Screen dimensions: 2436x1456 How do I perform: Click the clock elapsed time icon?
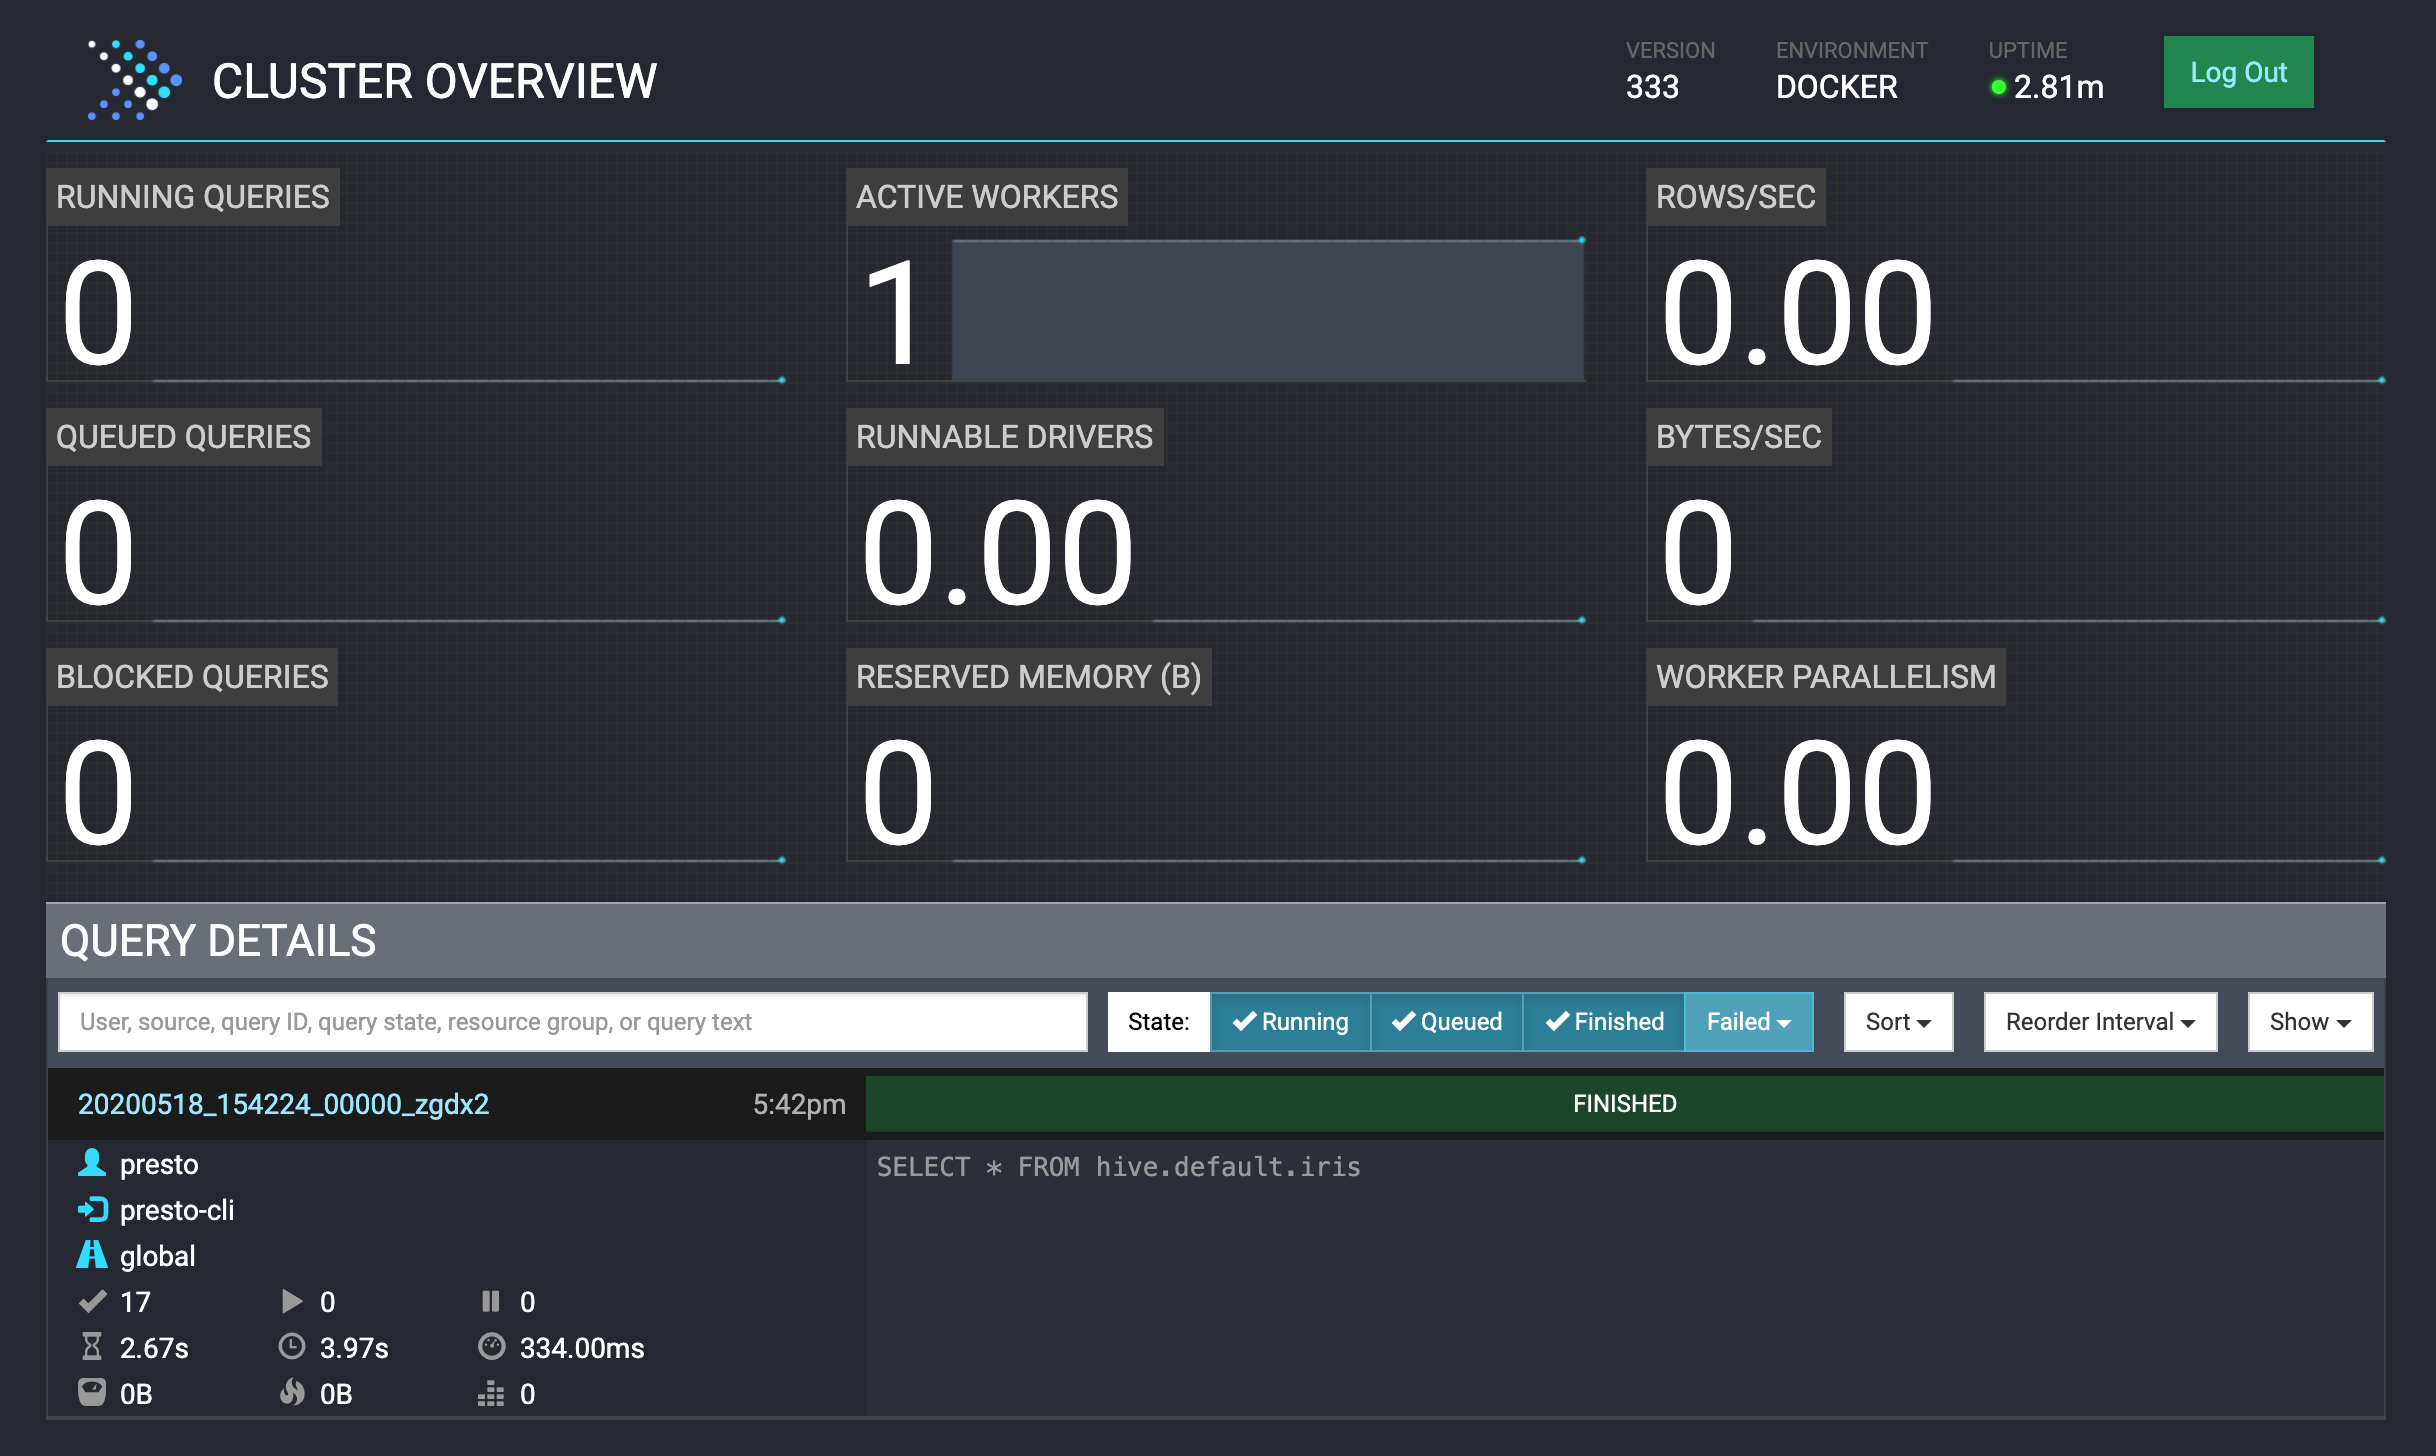[x=291, y=1347]
